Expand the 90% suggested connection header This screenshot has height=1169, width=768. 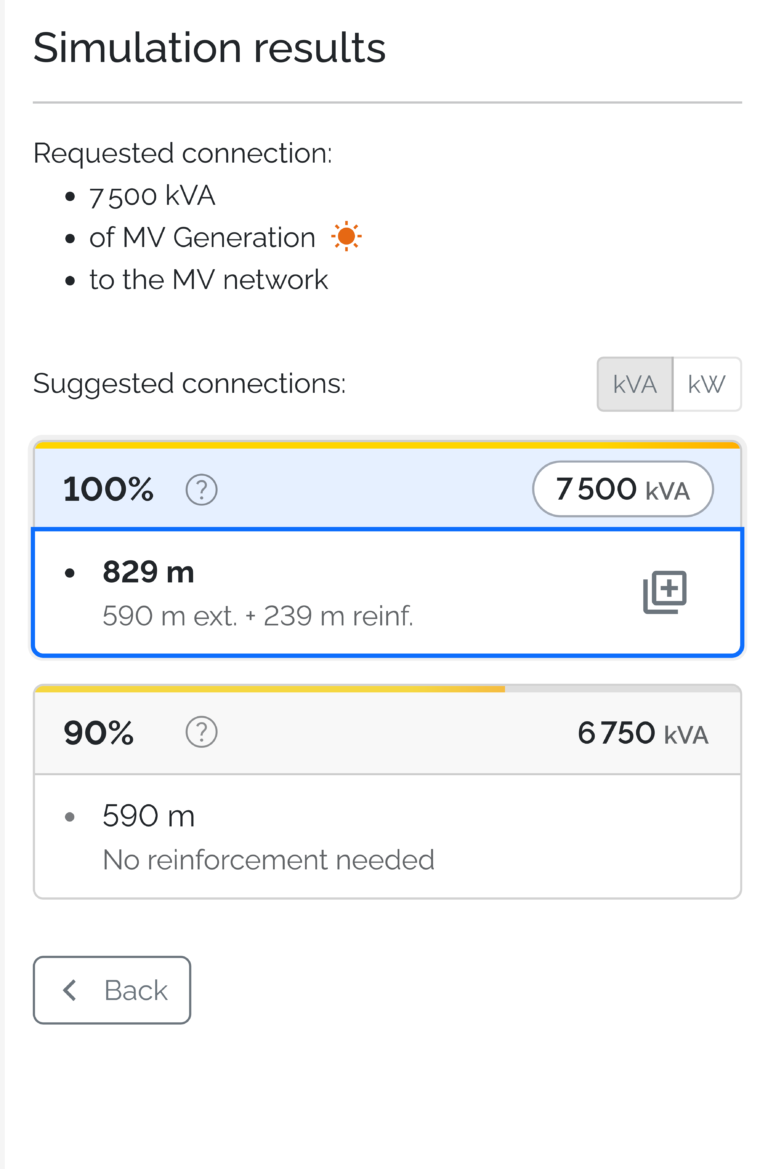(x=387, y=733)
